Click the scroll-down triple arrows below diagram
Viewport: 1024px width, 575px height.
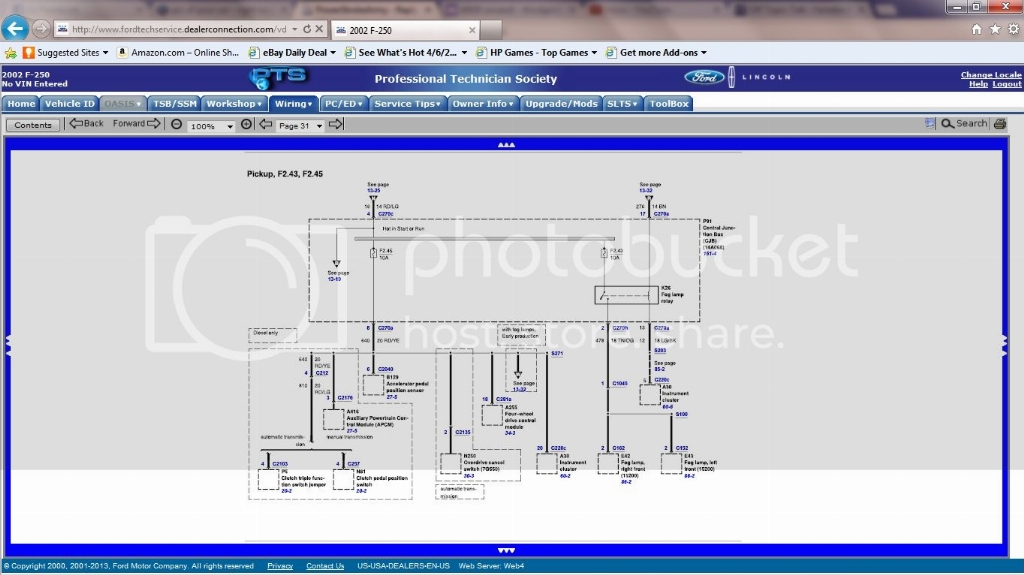point(506,551)
